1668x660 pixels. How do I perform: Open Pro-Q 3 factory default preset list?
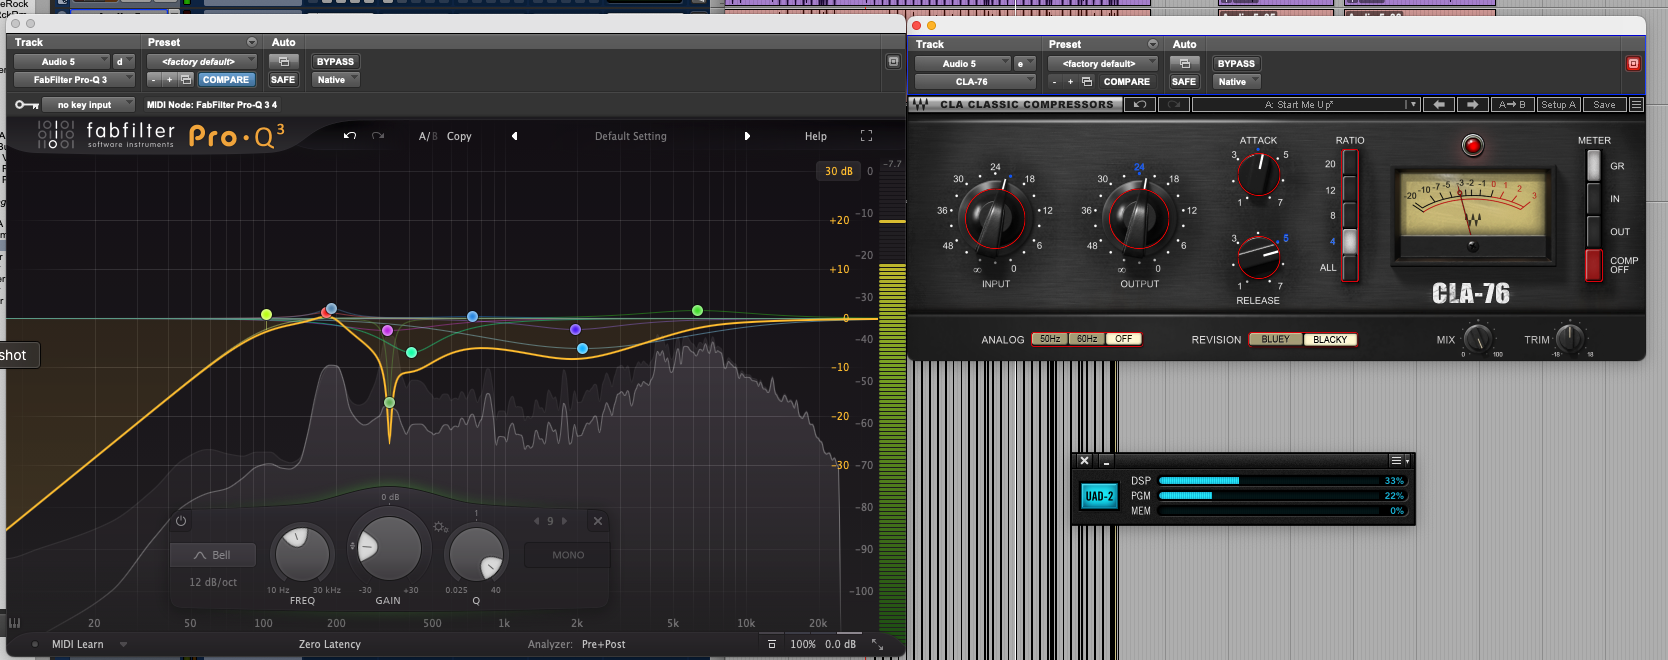tap(202, 62)
